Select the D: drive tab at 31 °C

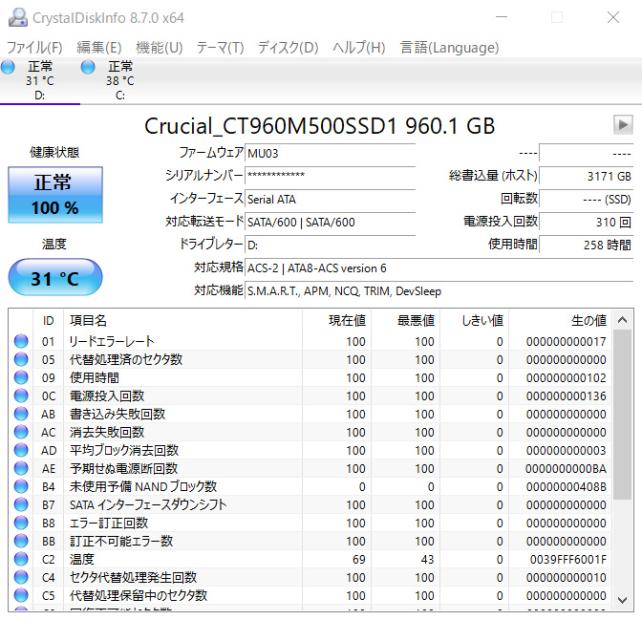40,81
